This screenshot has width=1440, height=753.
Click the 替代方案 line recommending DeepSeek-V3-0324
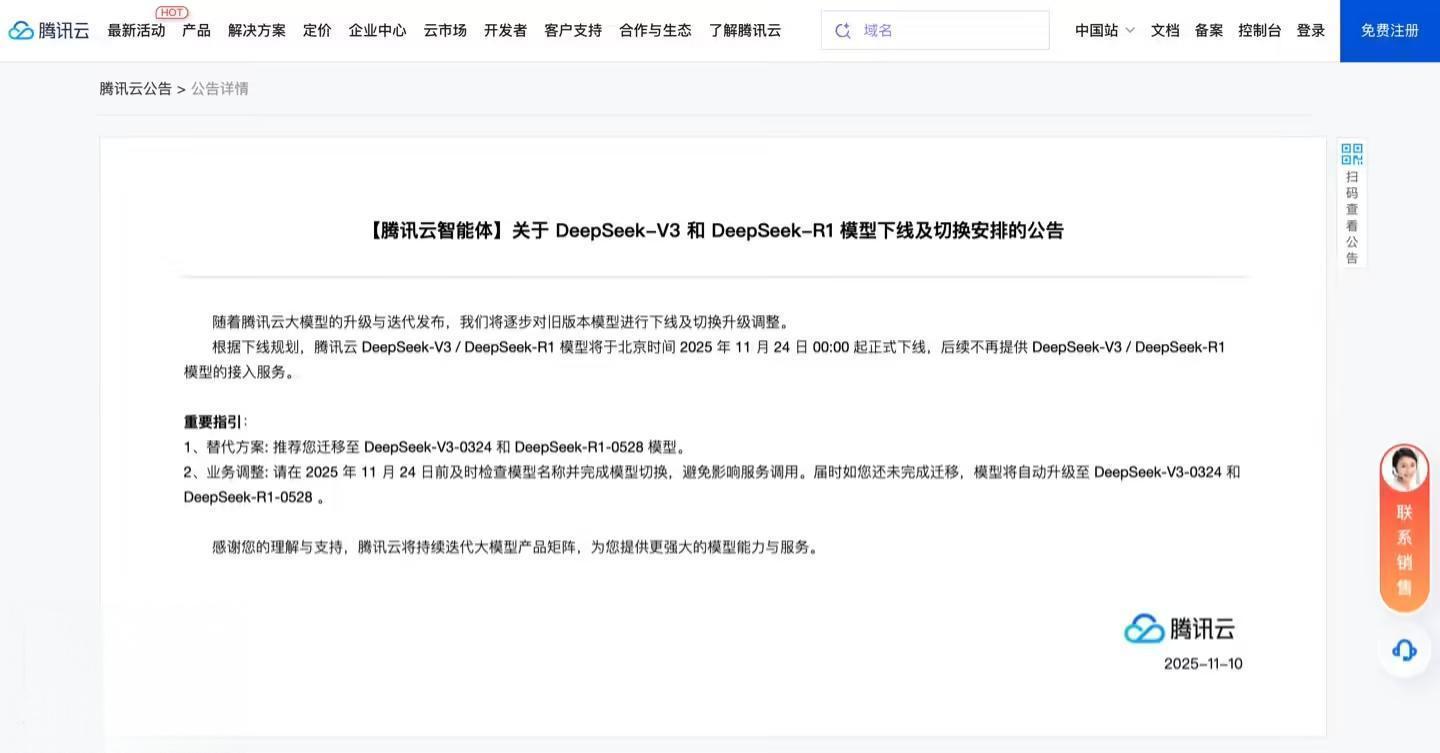click(435, 447)
